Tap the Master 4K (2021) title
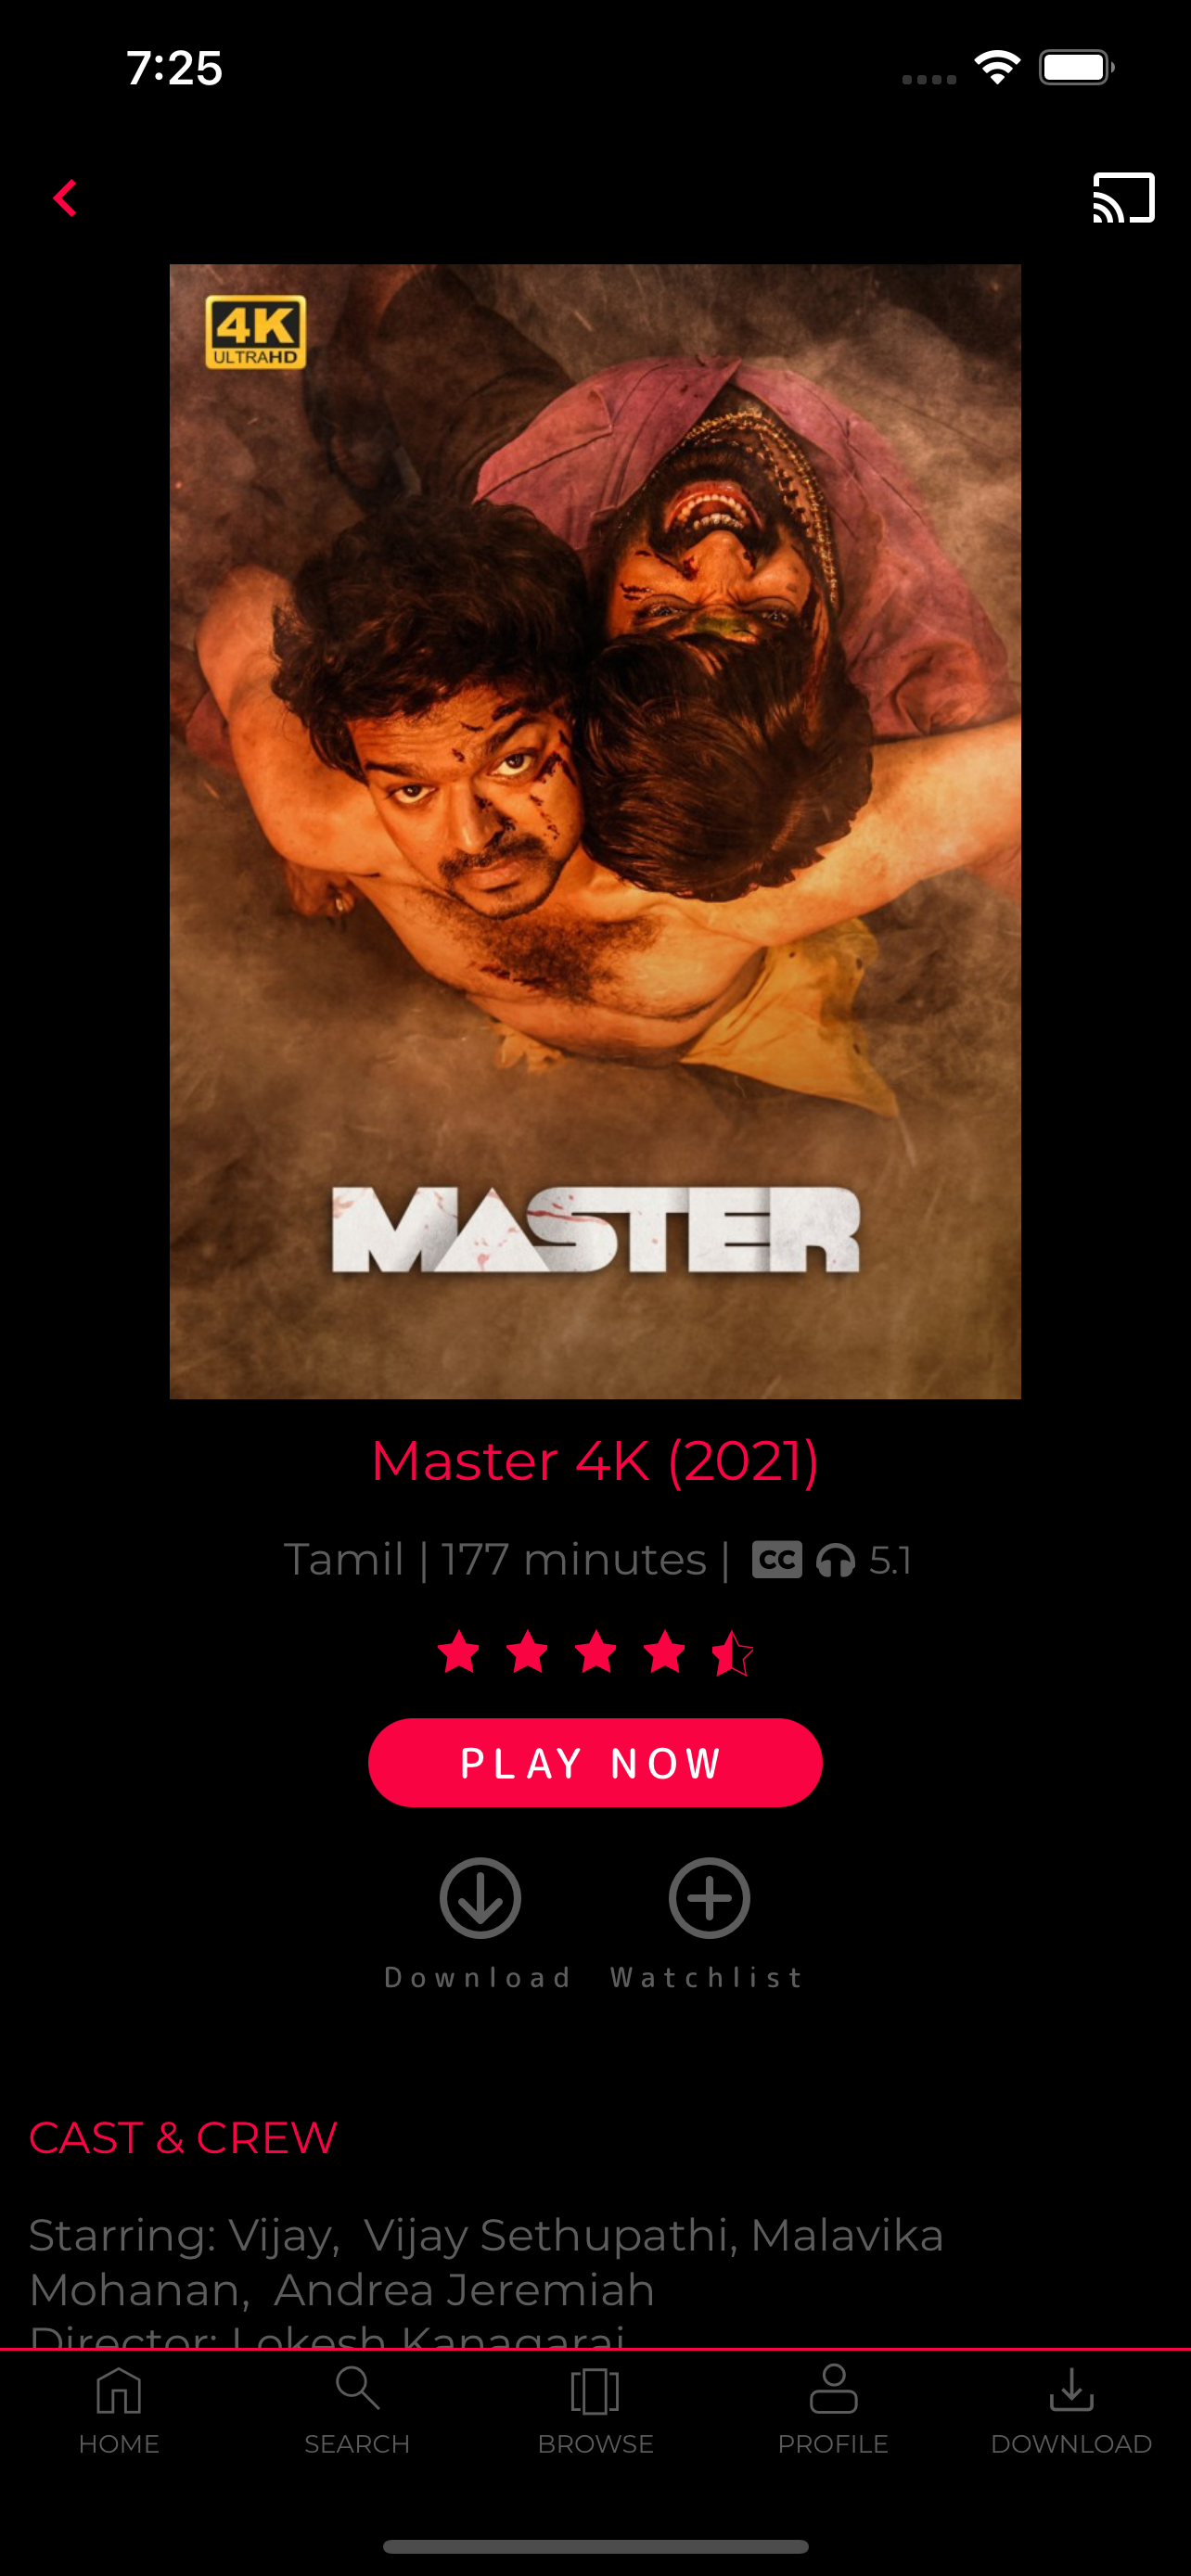 [x=595, y=1461]
